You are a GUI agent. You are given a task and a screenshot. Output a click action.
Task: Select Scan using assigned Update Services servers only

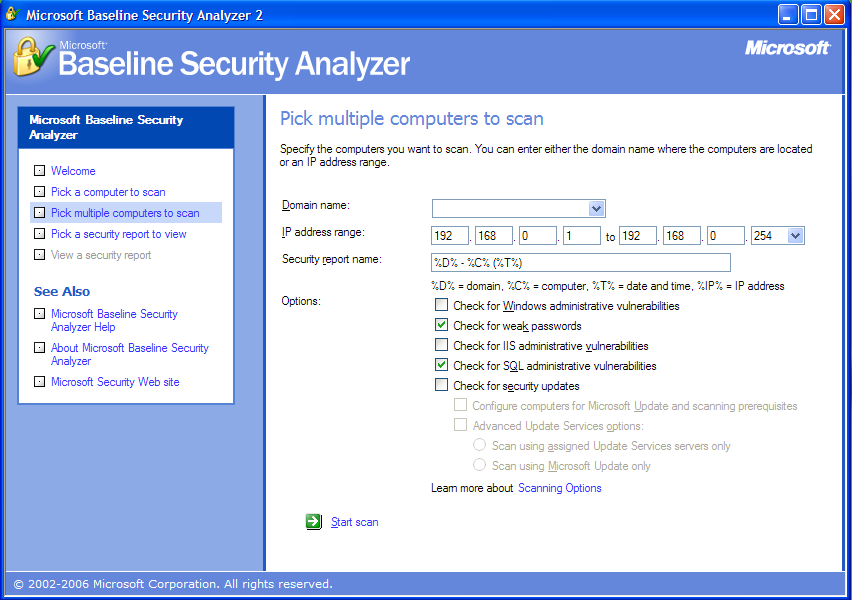click(x=479, y=445)
